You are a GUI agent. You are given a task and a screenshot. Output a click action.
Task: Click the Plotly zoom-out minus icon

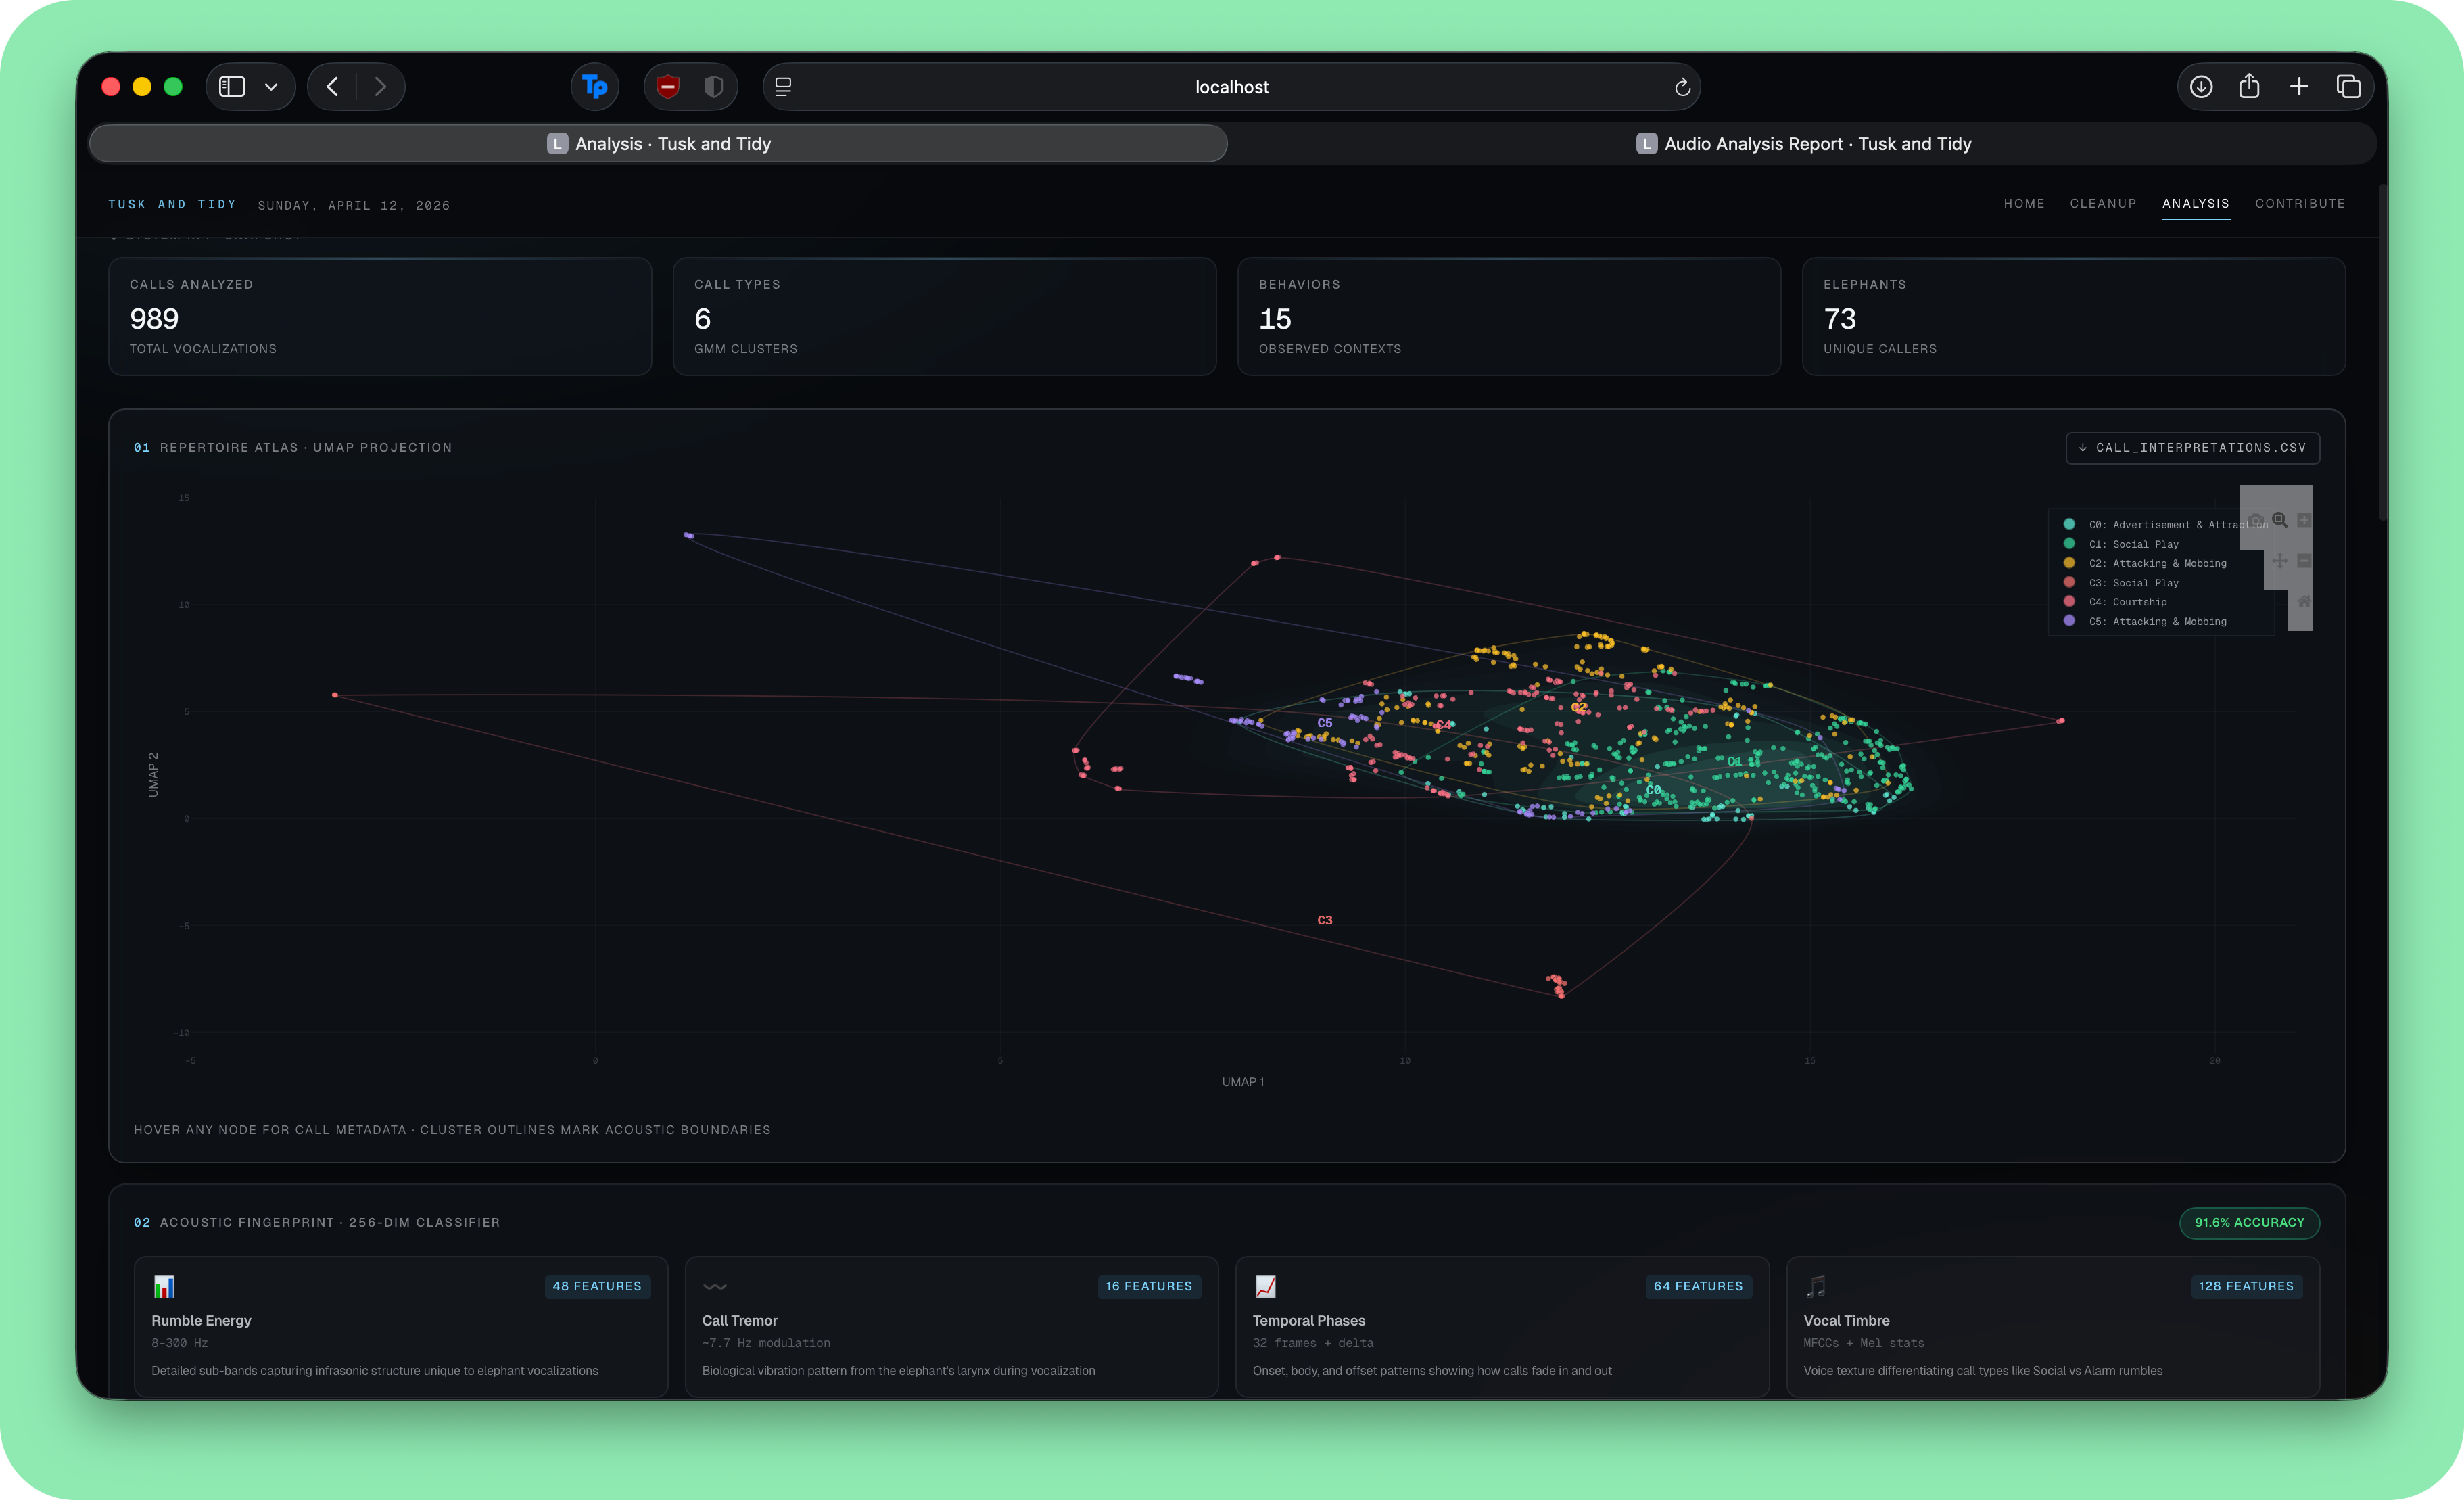point(2303,561)
